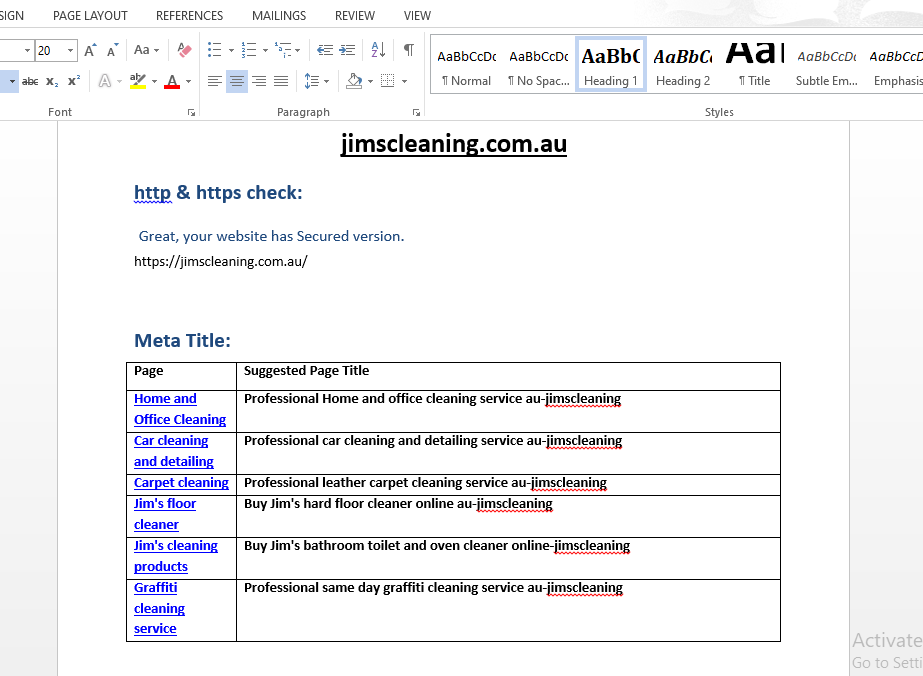Open the Car cleaning and detailing link

pyautogui.click(x=174, y=451)
